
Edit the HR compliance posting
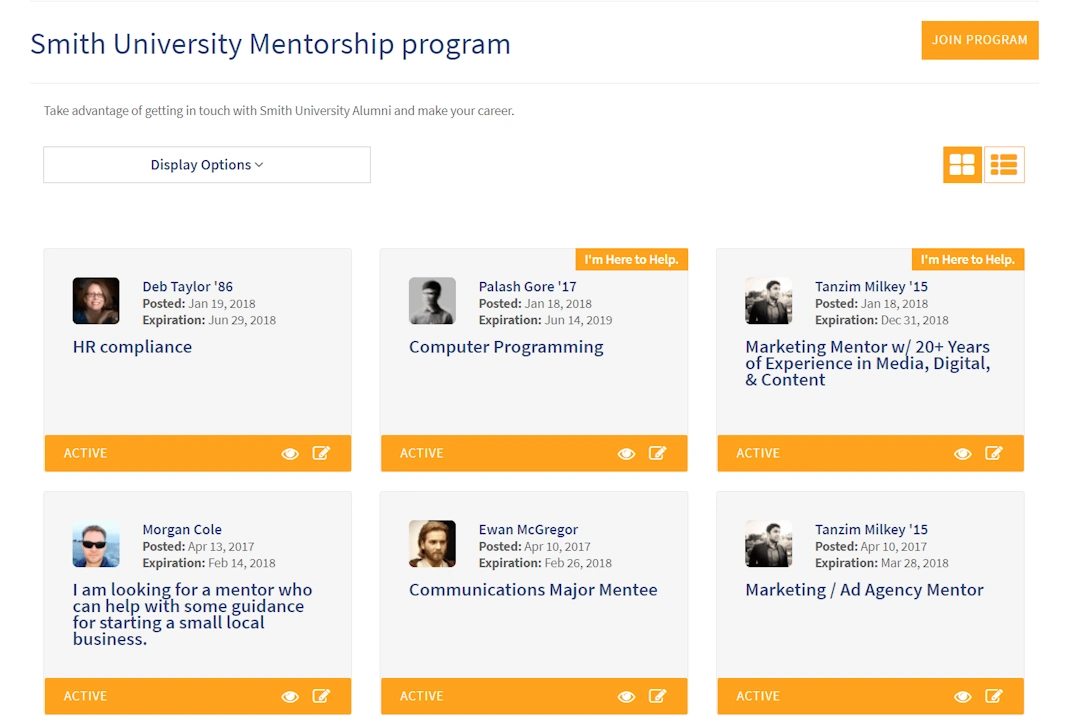(321, 453)
